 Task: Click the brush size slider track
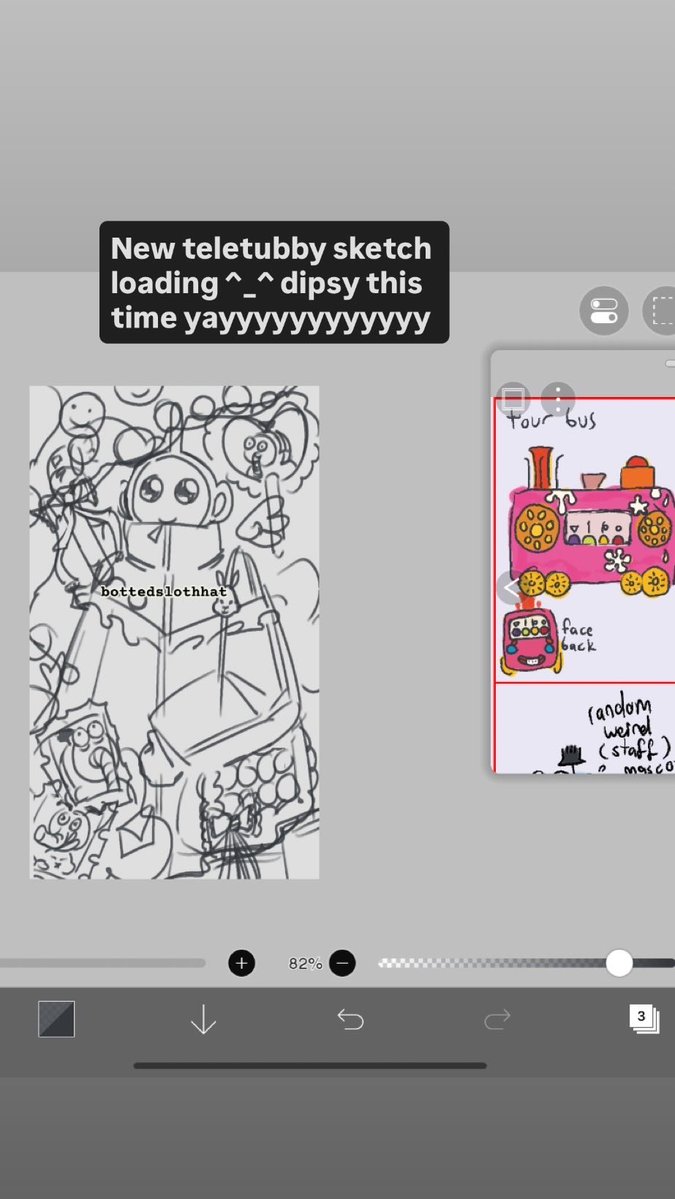(102, 963)
